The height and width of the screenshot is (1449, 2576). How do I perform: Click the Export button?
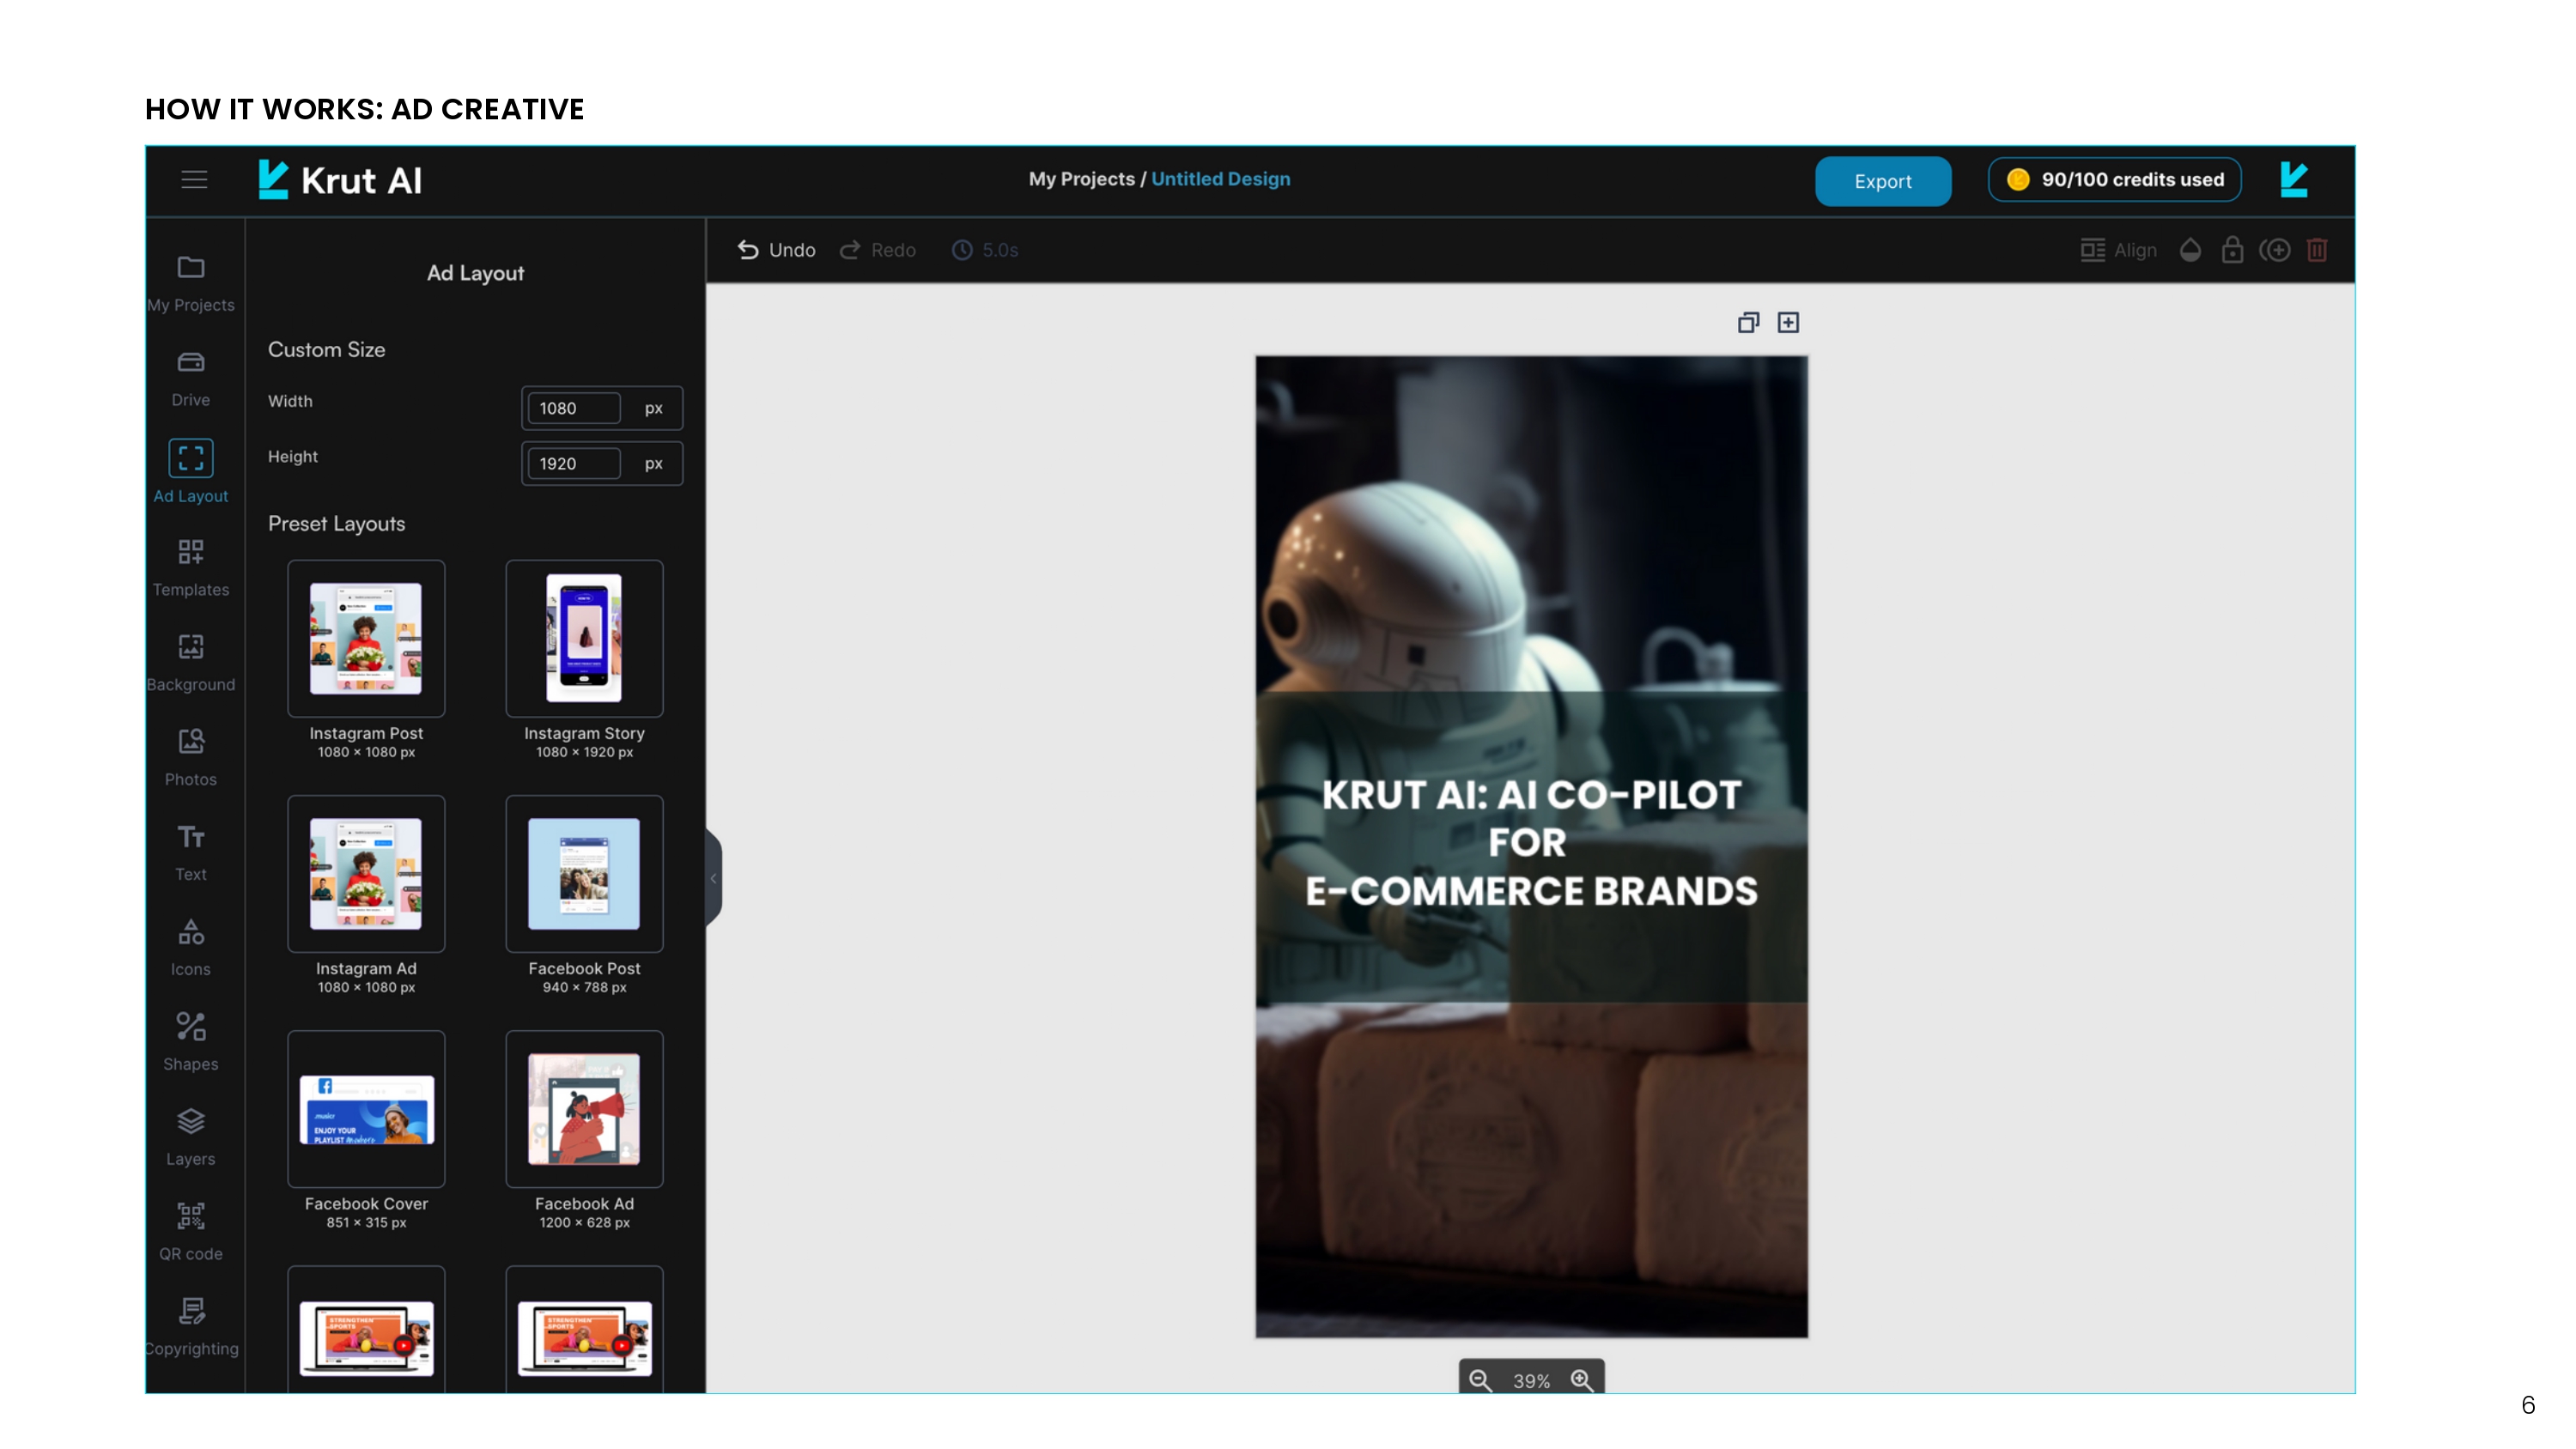1882,181
